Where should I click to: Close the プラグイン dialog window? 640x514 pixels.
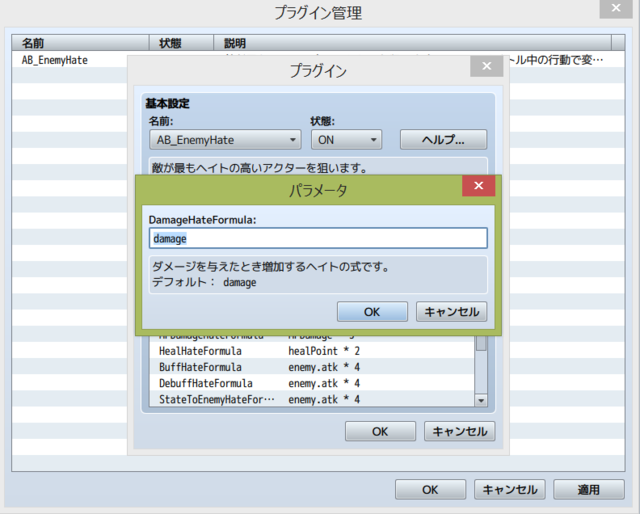(487, 66)
